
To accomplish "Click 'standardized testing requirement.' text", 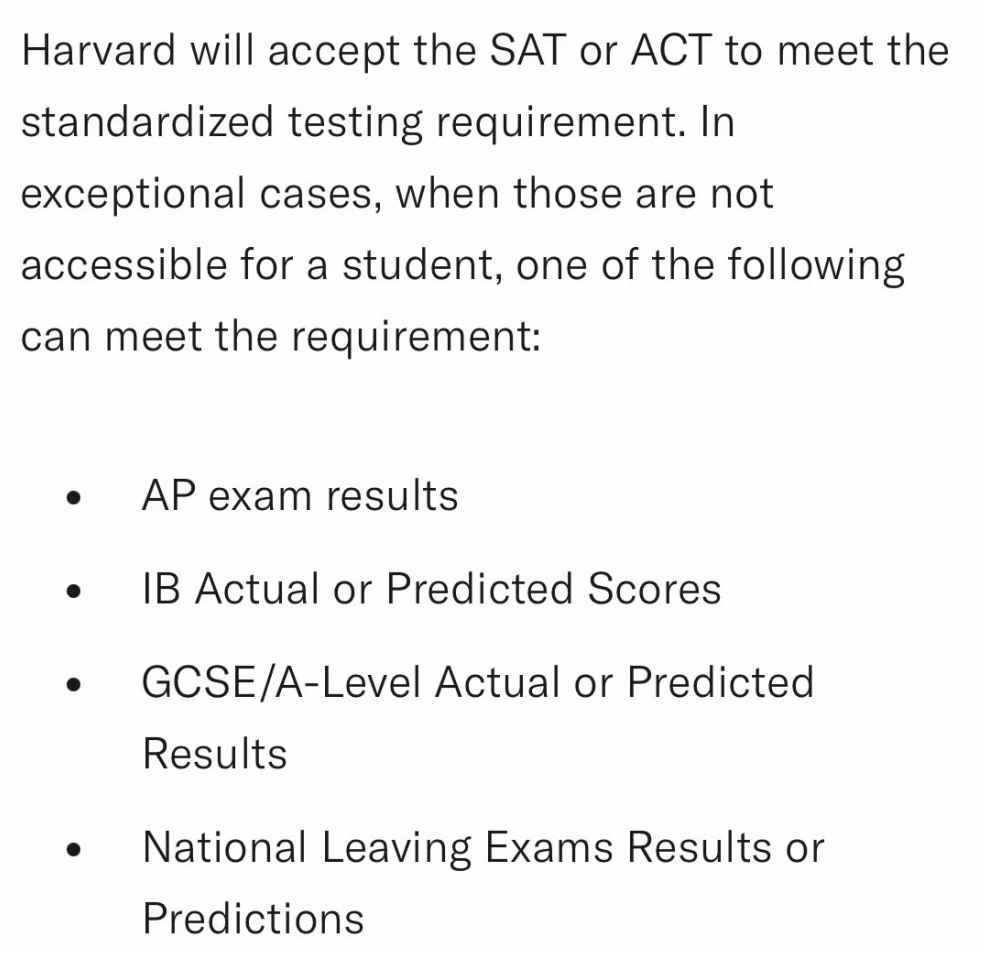I will tap(354, 123).
